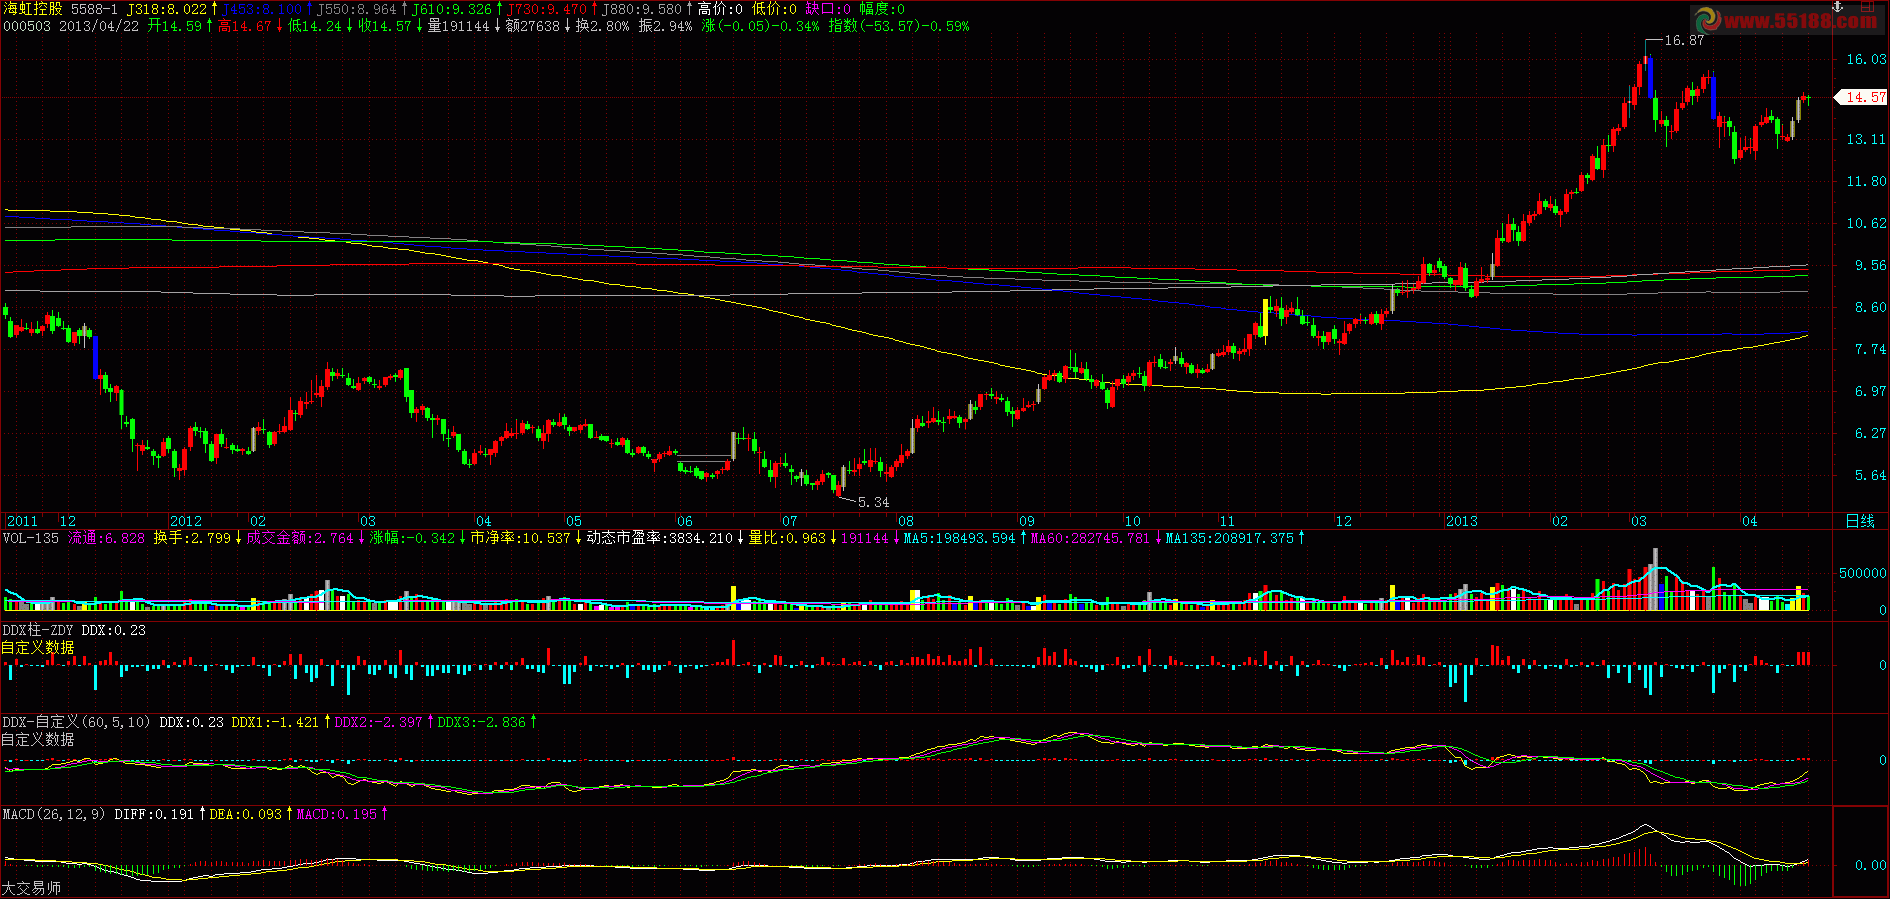The height and width of the screenshot is (899, 1890).
Task: Click the change value 涨(-0.05)-0.34%
Action: click(x=760, y=26)
